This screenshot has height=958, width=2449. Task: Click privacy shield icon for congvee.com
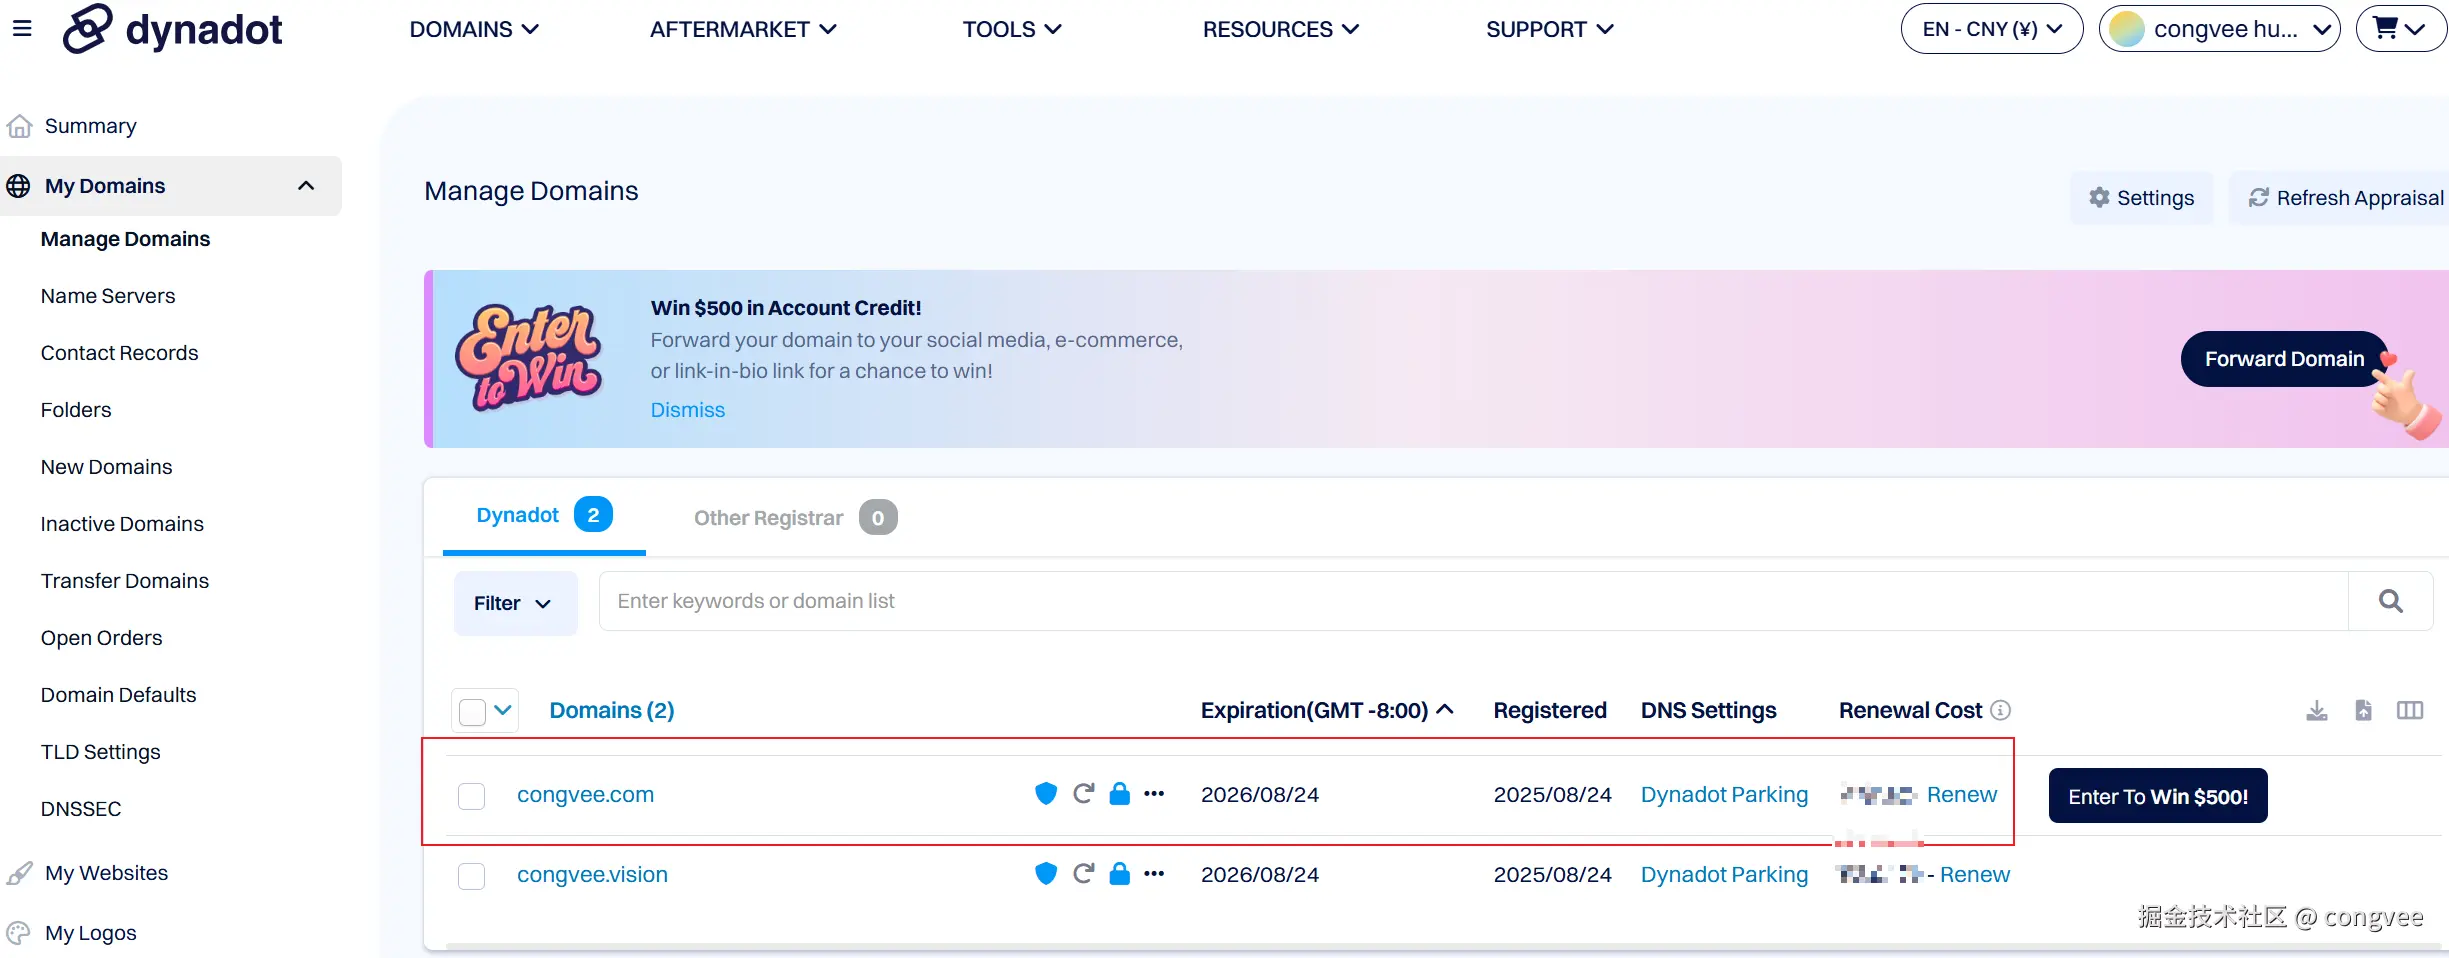point(1045,794)
